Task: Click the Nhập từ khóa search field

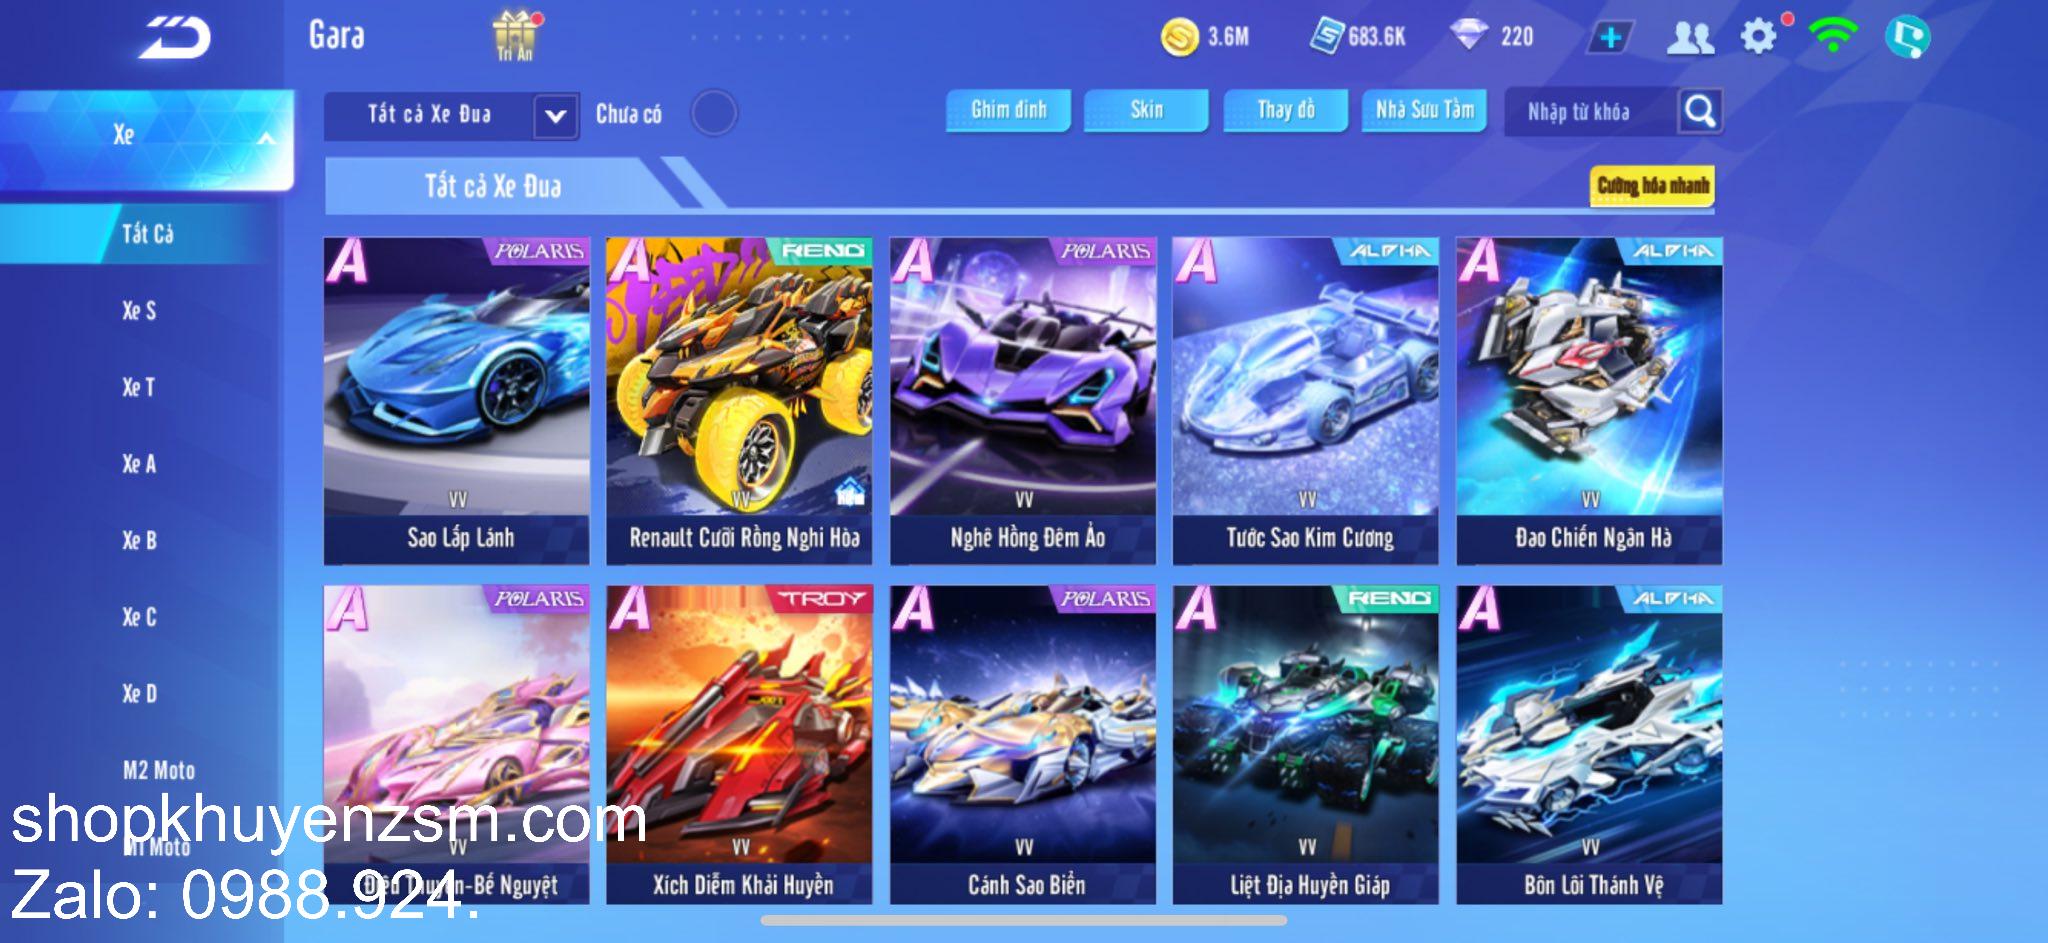Action: coord(1592,112)
